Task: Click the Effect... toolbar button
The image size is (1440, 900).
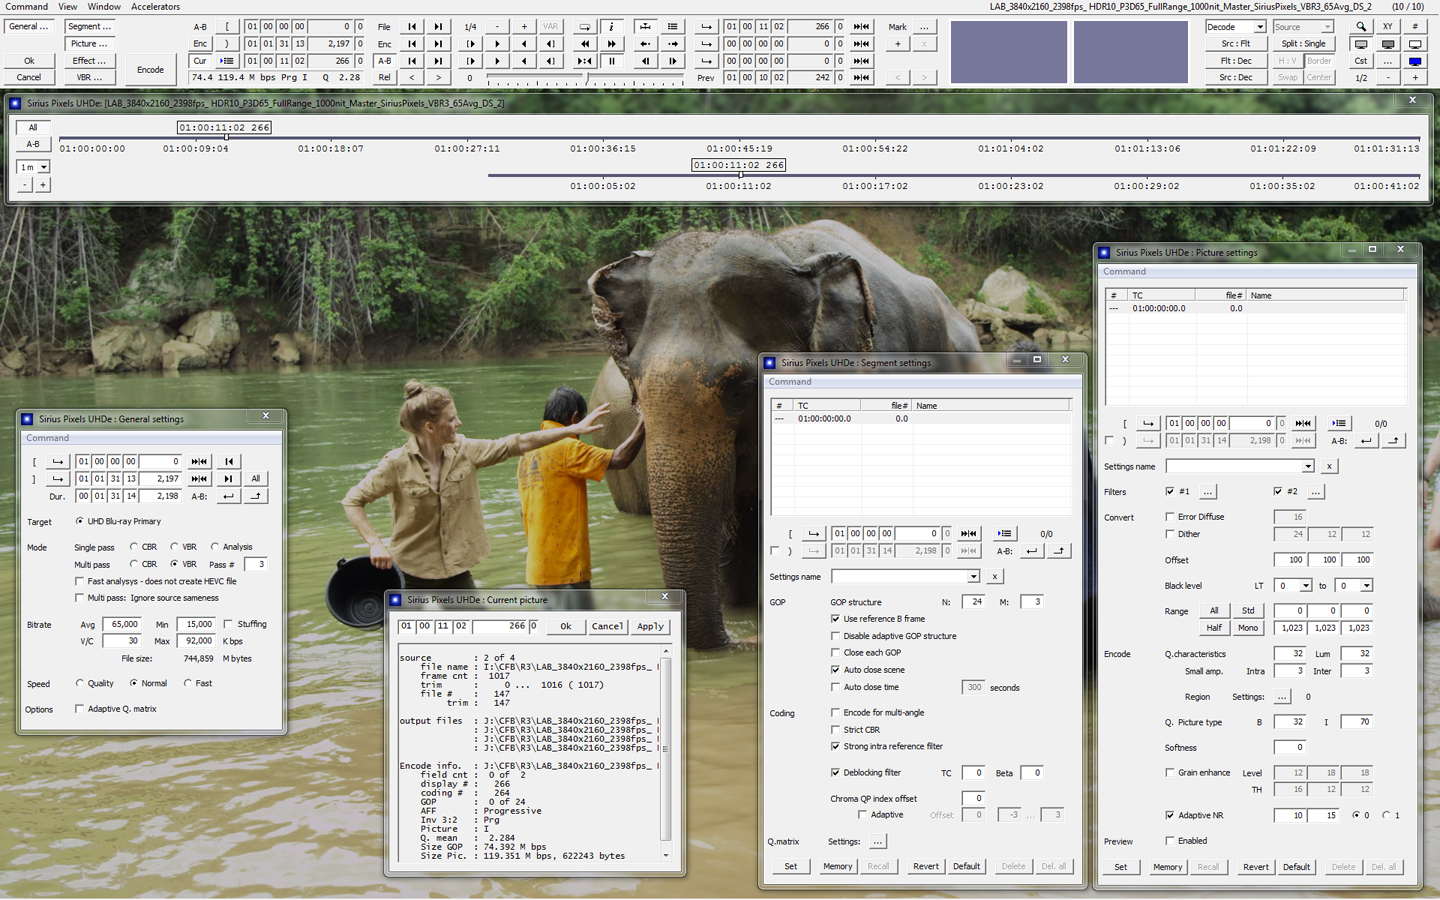Action: 90,61
